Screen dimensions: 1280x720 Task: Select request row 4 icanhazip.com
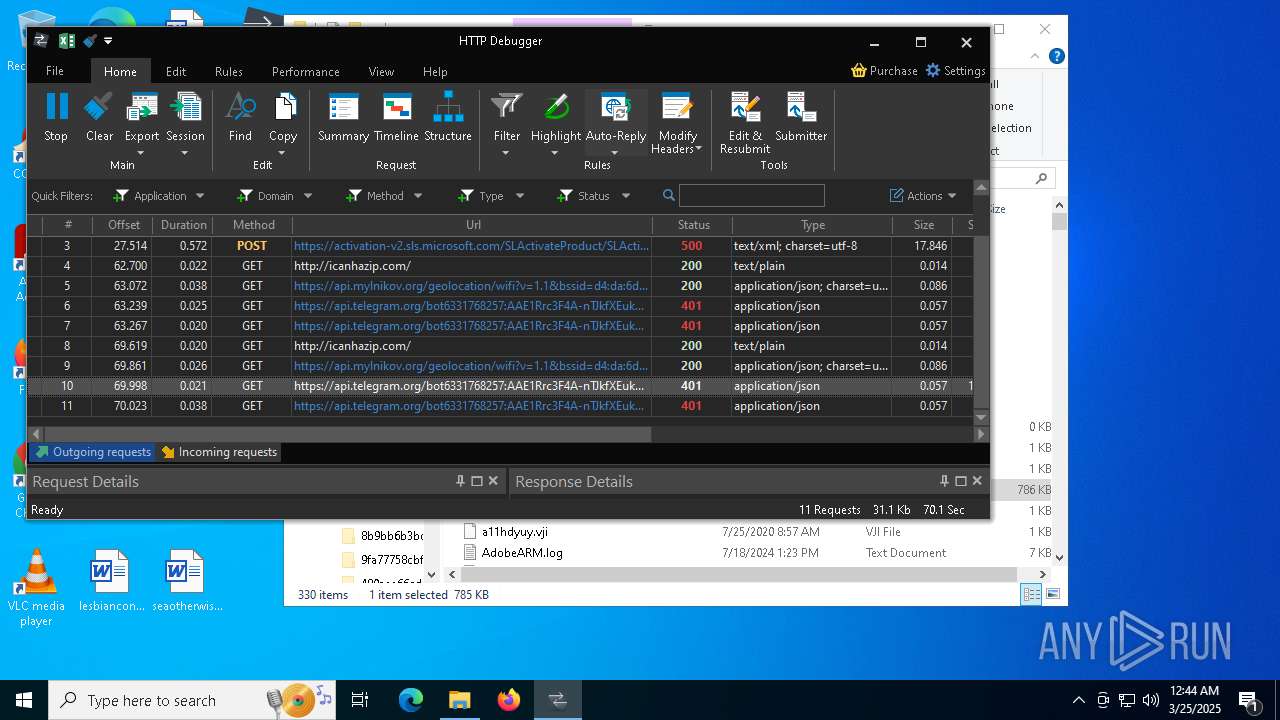[500, 266]
